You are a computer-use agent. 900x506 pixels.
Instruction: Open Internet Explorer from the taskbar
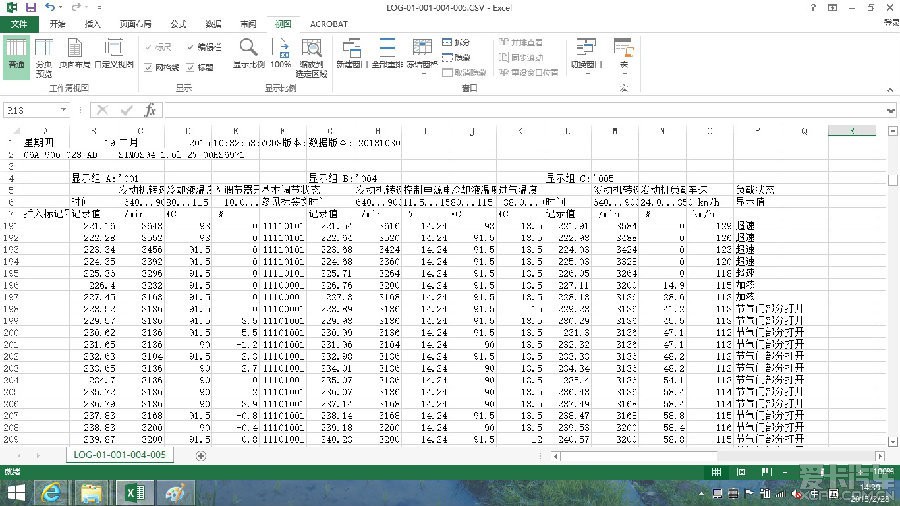click(51, 493)
